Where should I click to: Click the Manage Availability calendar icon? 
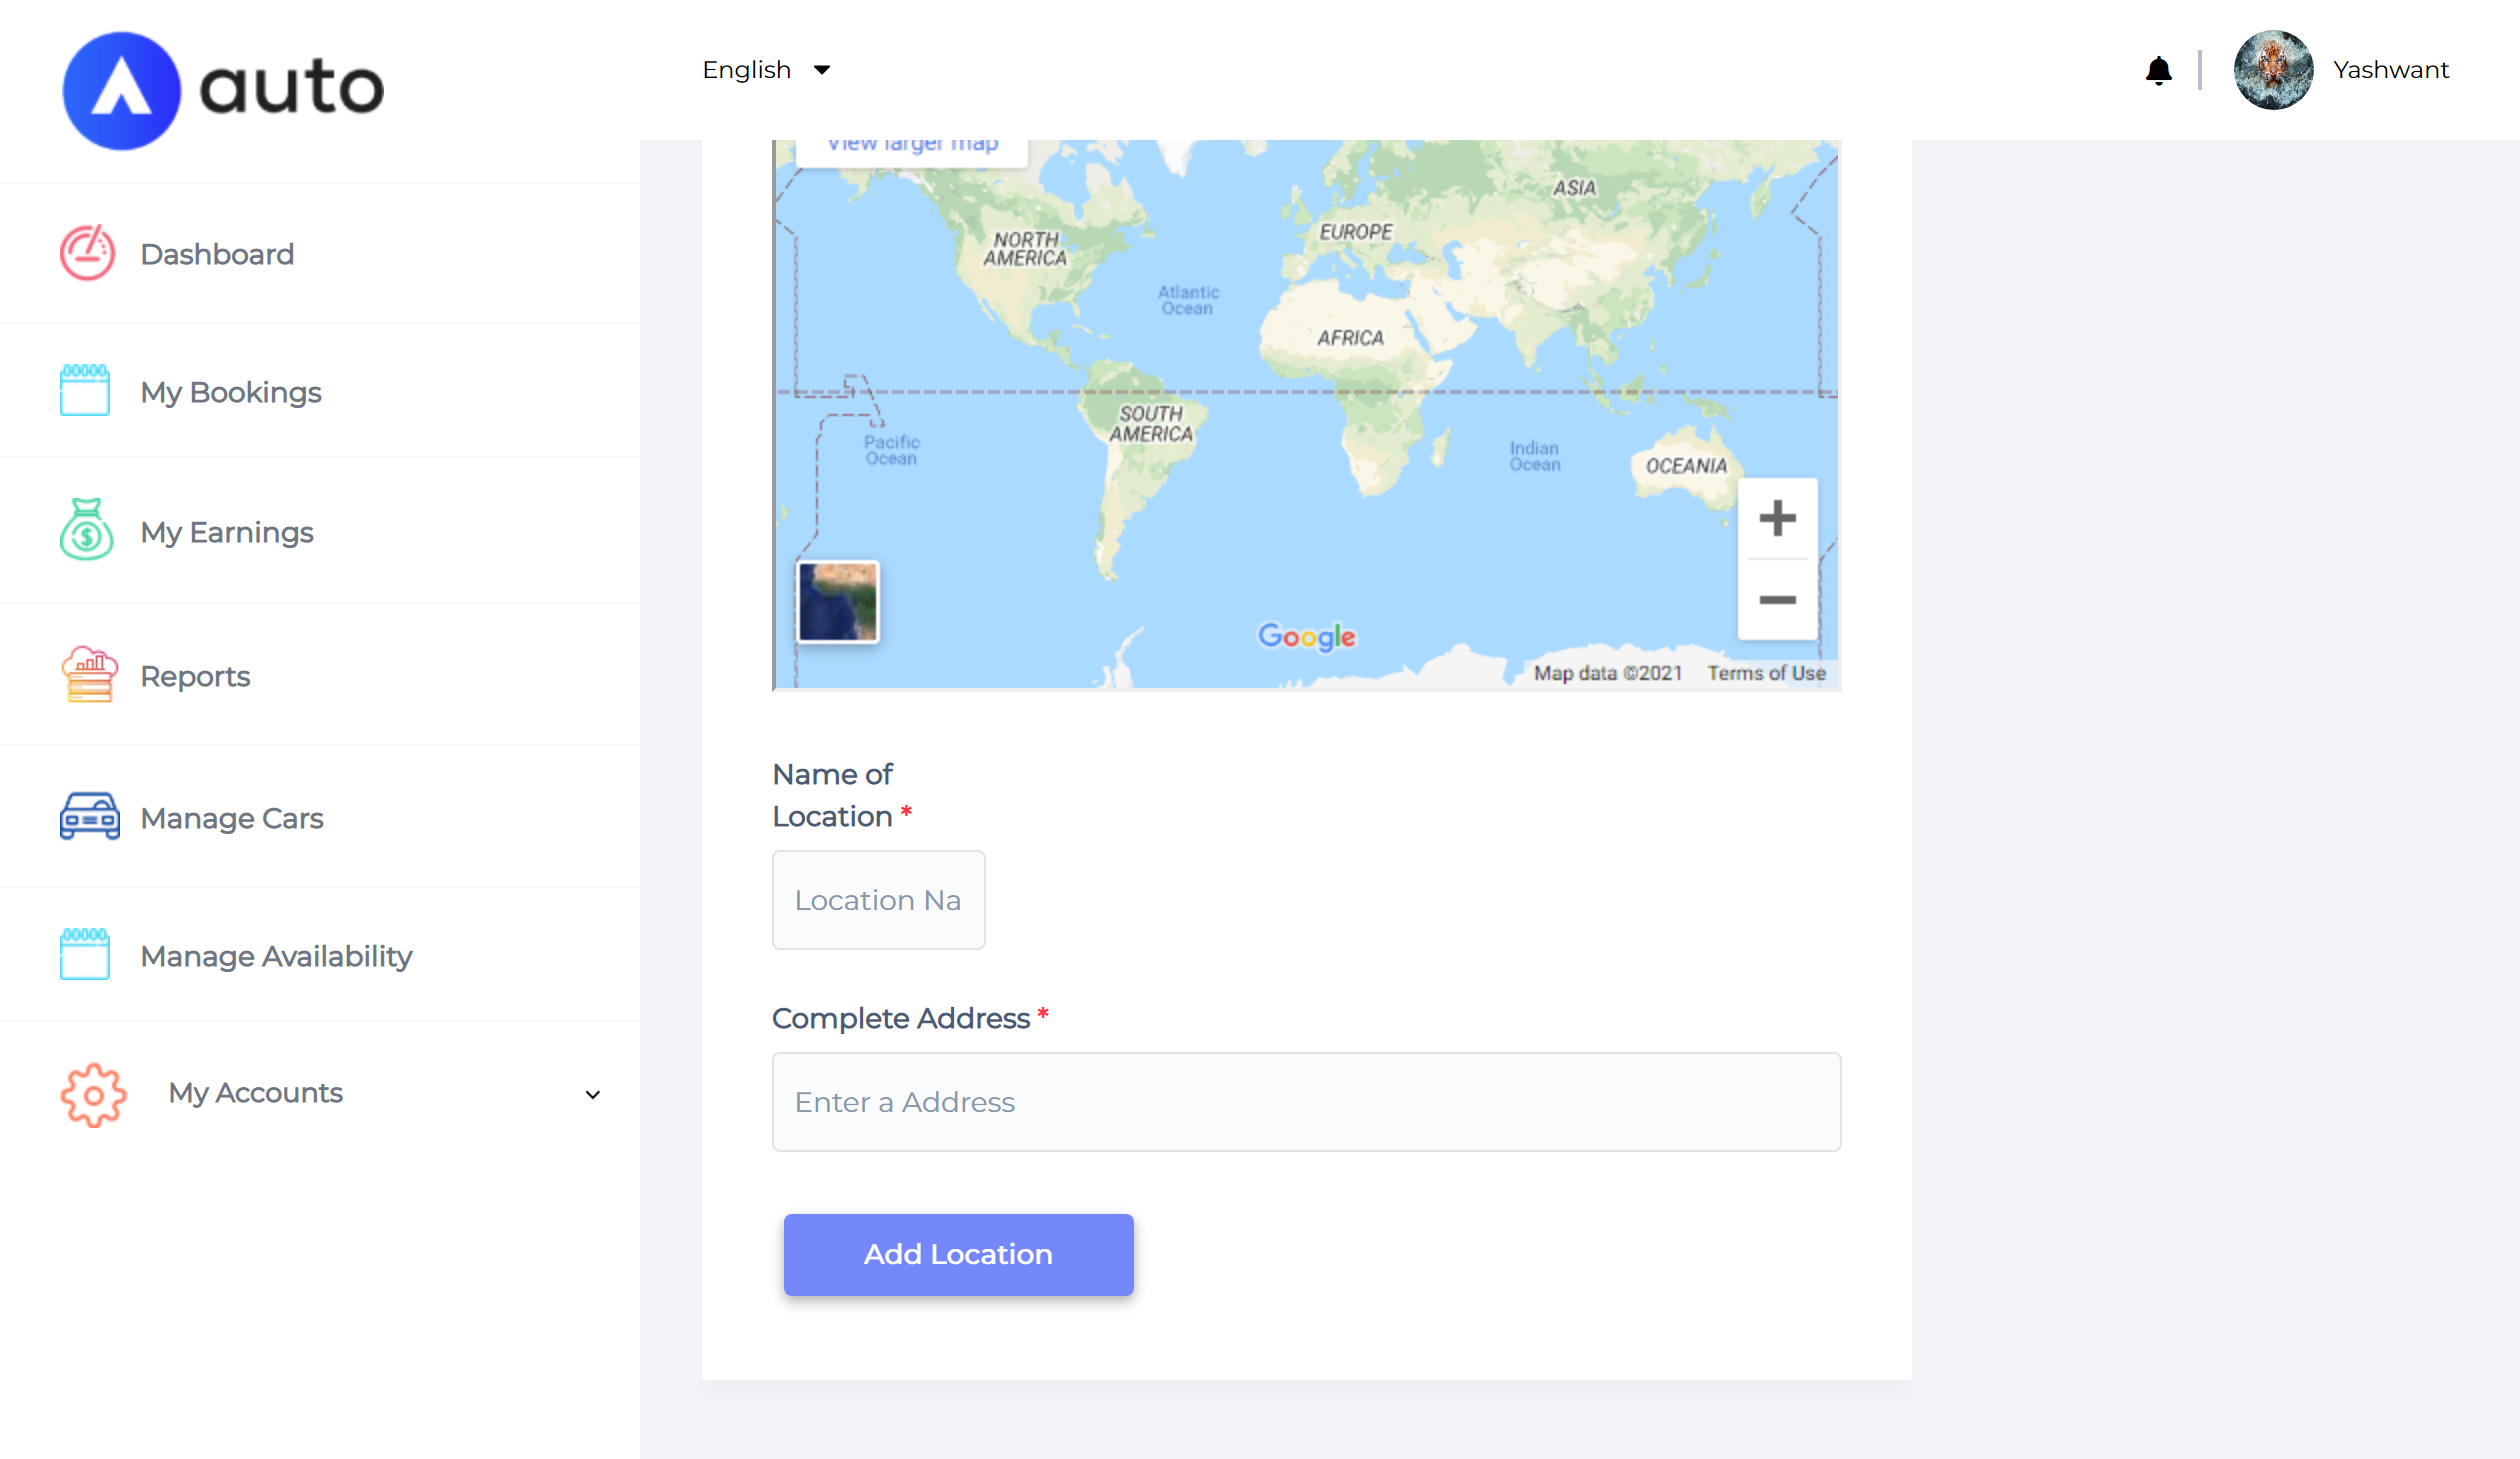pyautogui.click(x=89, y=955)
